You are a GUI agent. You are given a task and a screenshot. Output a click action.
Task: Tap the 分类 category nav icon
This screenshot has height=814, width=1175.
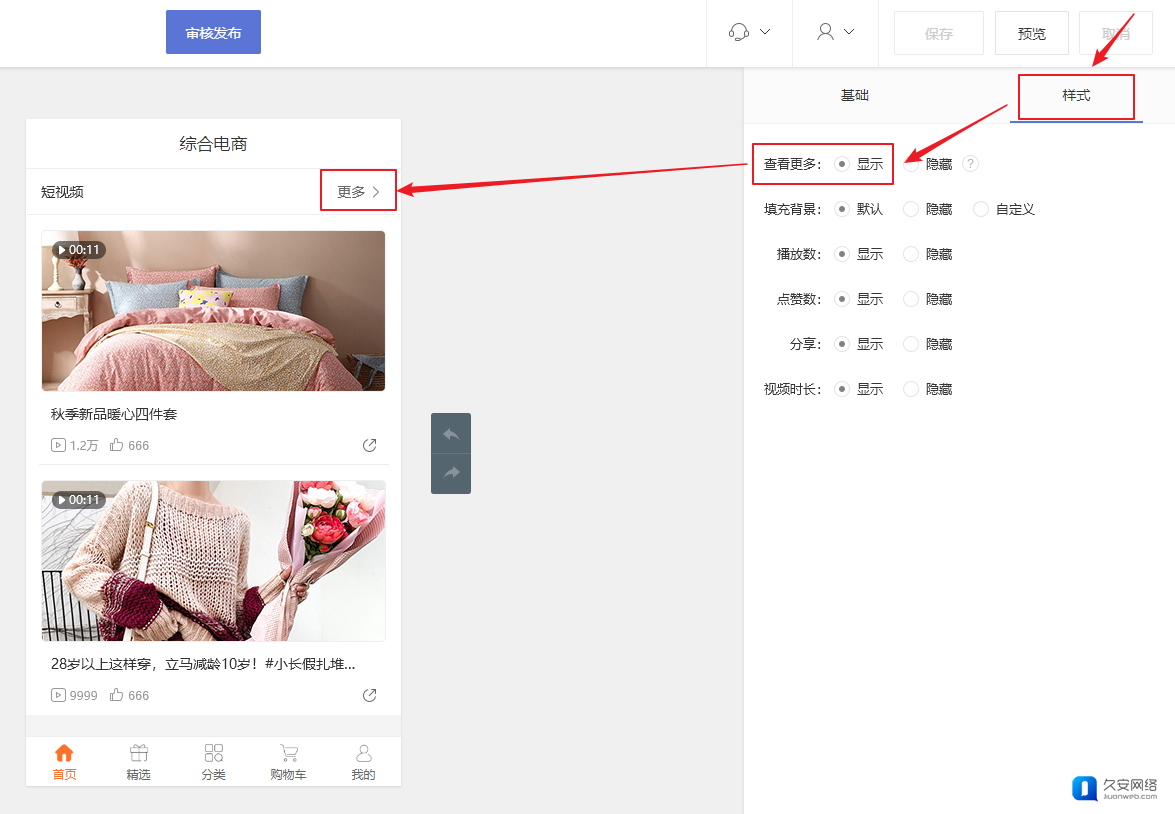click(x=214, y=753)
